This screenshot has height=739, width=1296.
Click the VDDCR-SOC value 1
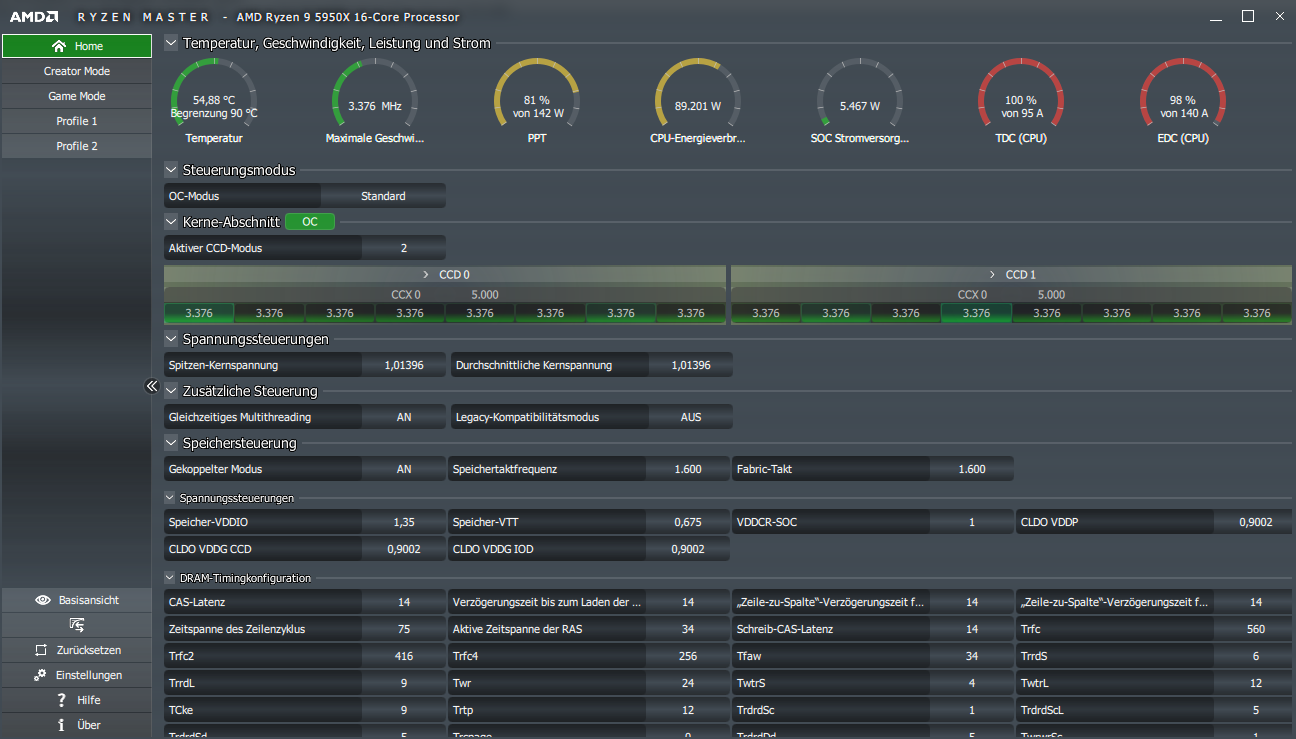[x=972, y=522]
